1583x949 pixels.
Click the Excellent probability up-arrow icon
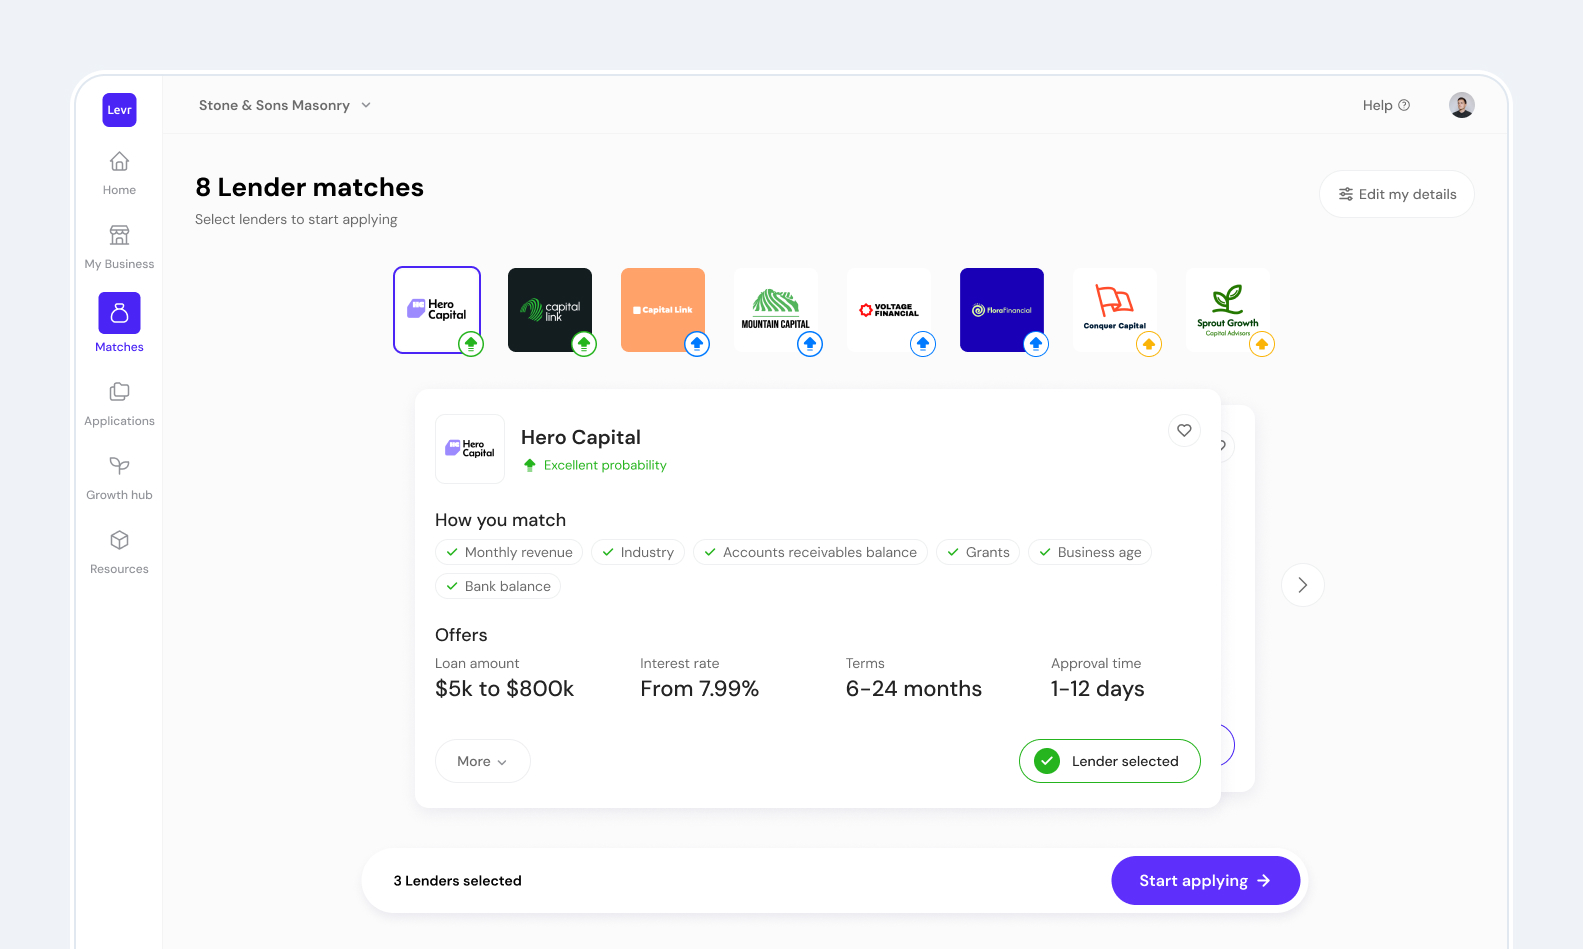tap(530, 465)
